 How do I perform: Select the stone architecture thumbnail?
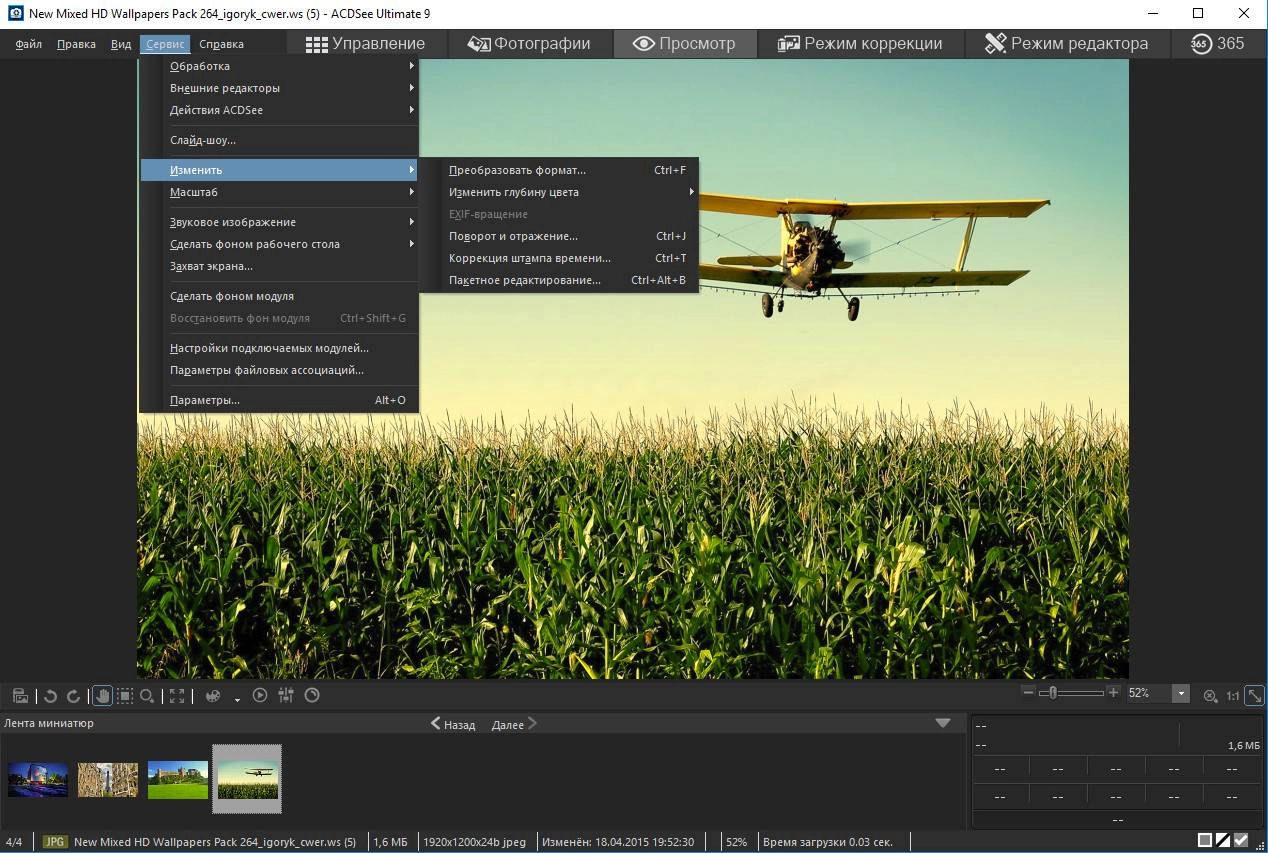tap(108, 780)
